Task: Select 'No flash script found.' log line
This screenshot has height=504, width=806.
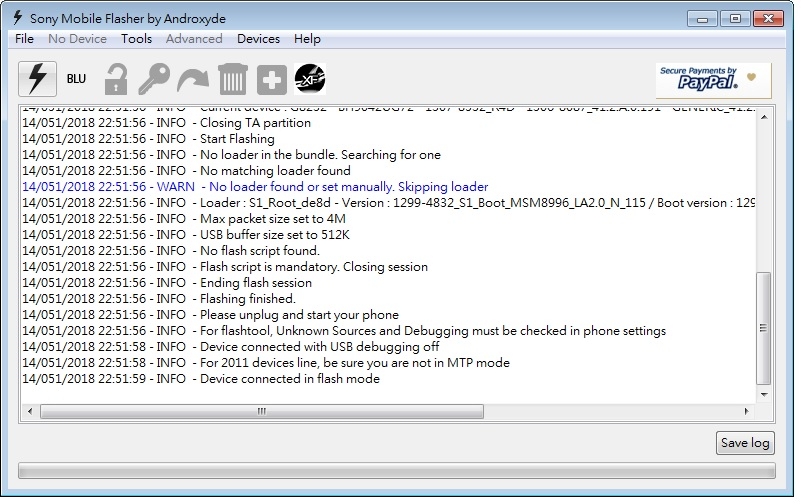Action: click(171, 251)
